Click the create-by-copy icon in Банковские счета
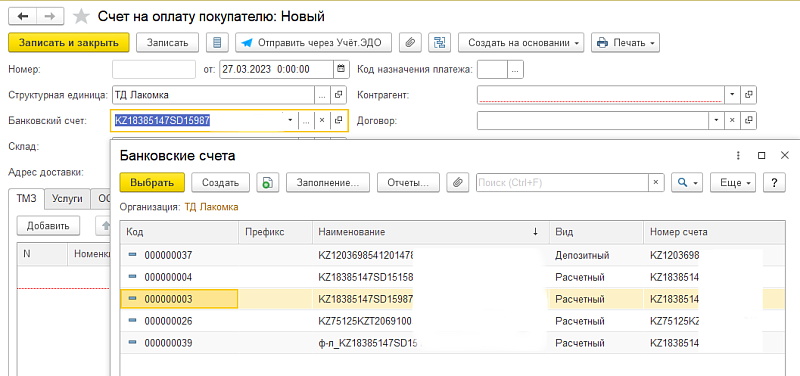The image size is (800, 376). coord(267,182)
